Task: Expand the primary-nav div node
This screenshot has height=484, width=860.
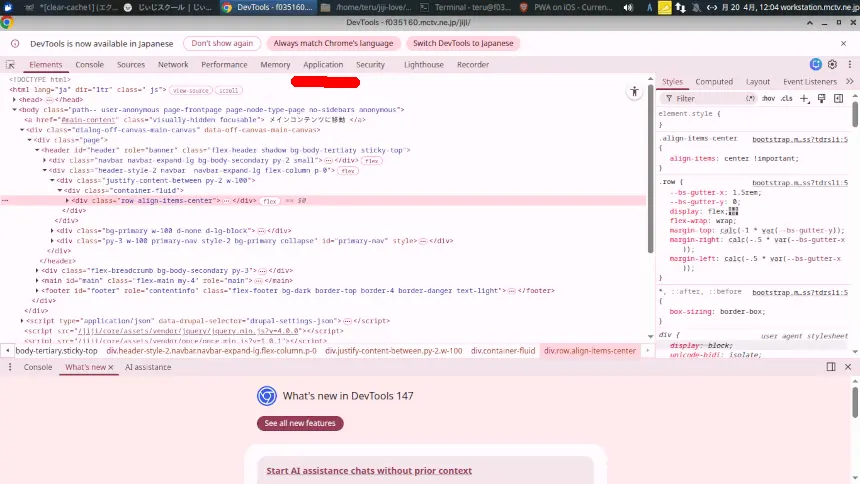Action: coord(53,240)
